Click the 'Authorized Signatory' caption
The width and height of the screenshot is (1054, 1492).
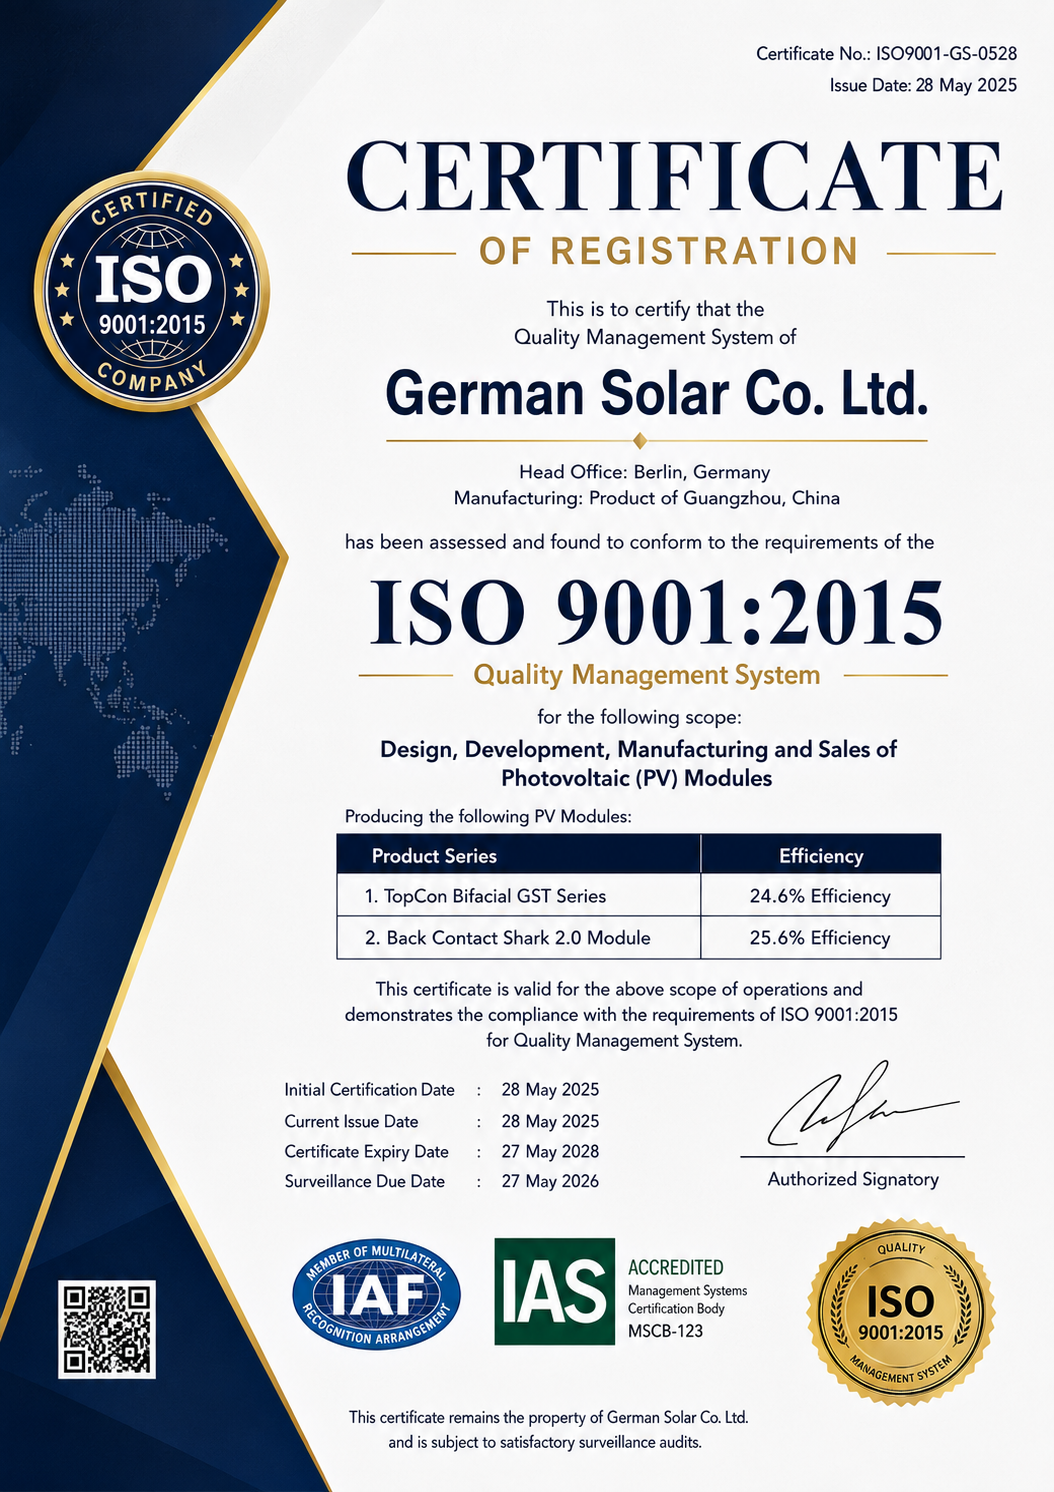point(853,1180)
